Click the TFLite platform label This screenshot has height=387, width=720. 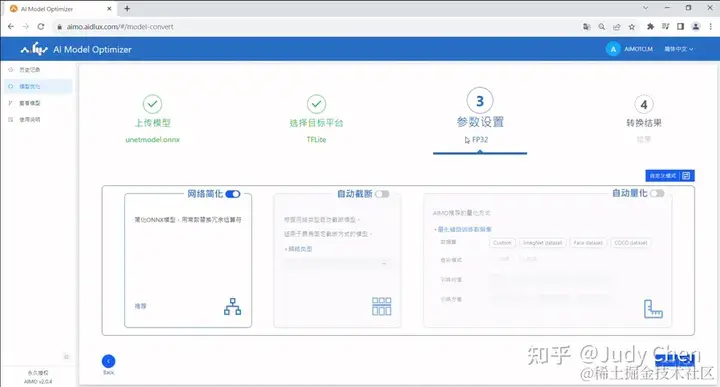pos(316,140)
